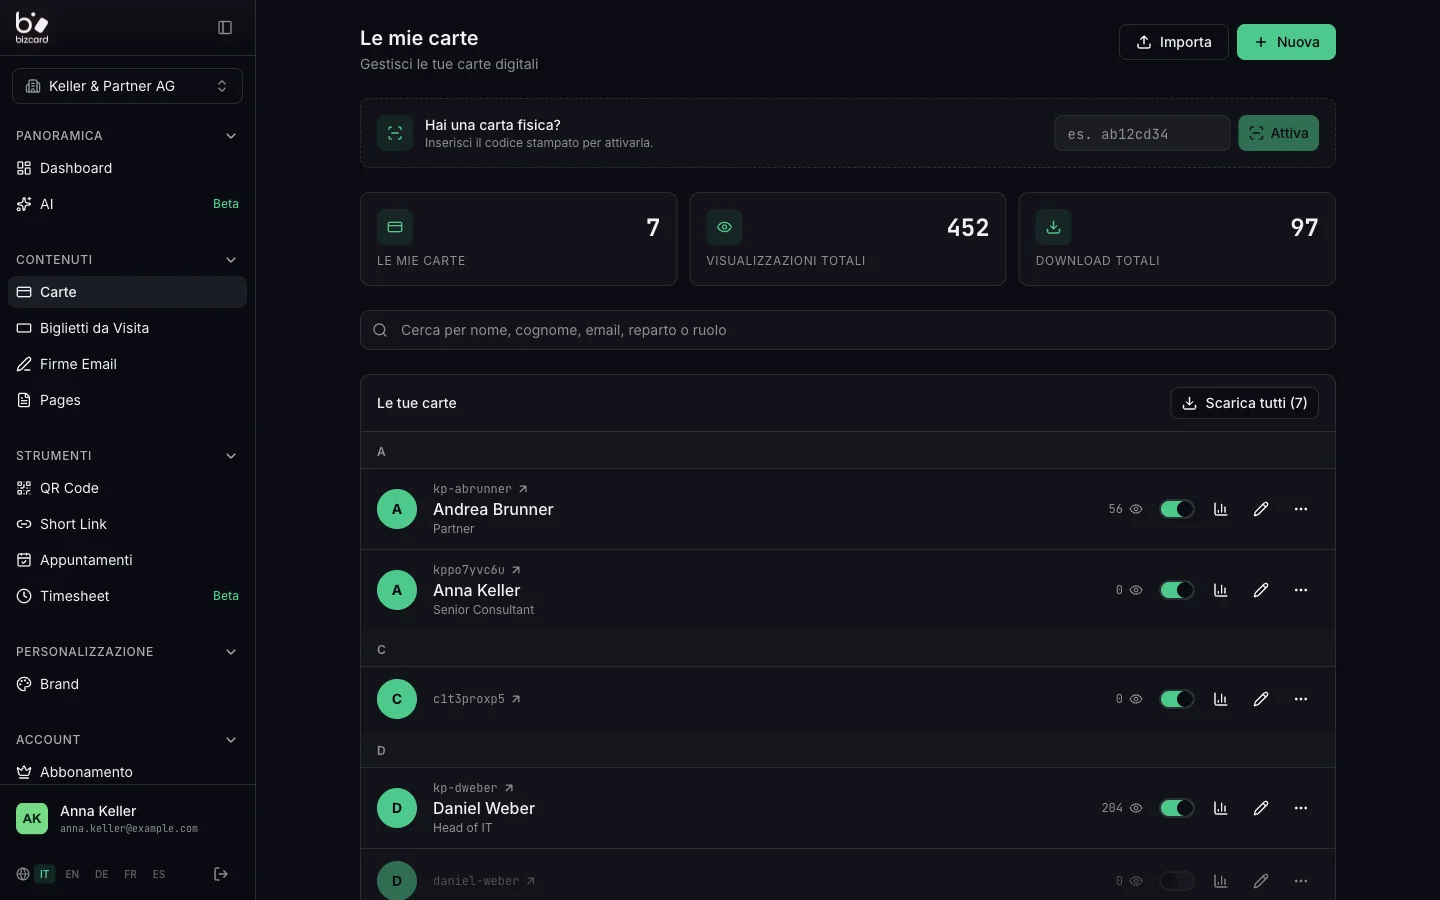This screenshot has width=1440, height=900.
Task: Open Dashboard in the sidebar
Action: point(127,168)
